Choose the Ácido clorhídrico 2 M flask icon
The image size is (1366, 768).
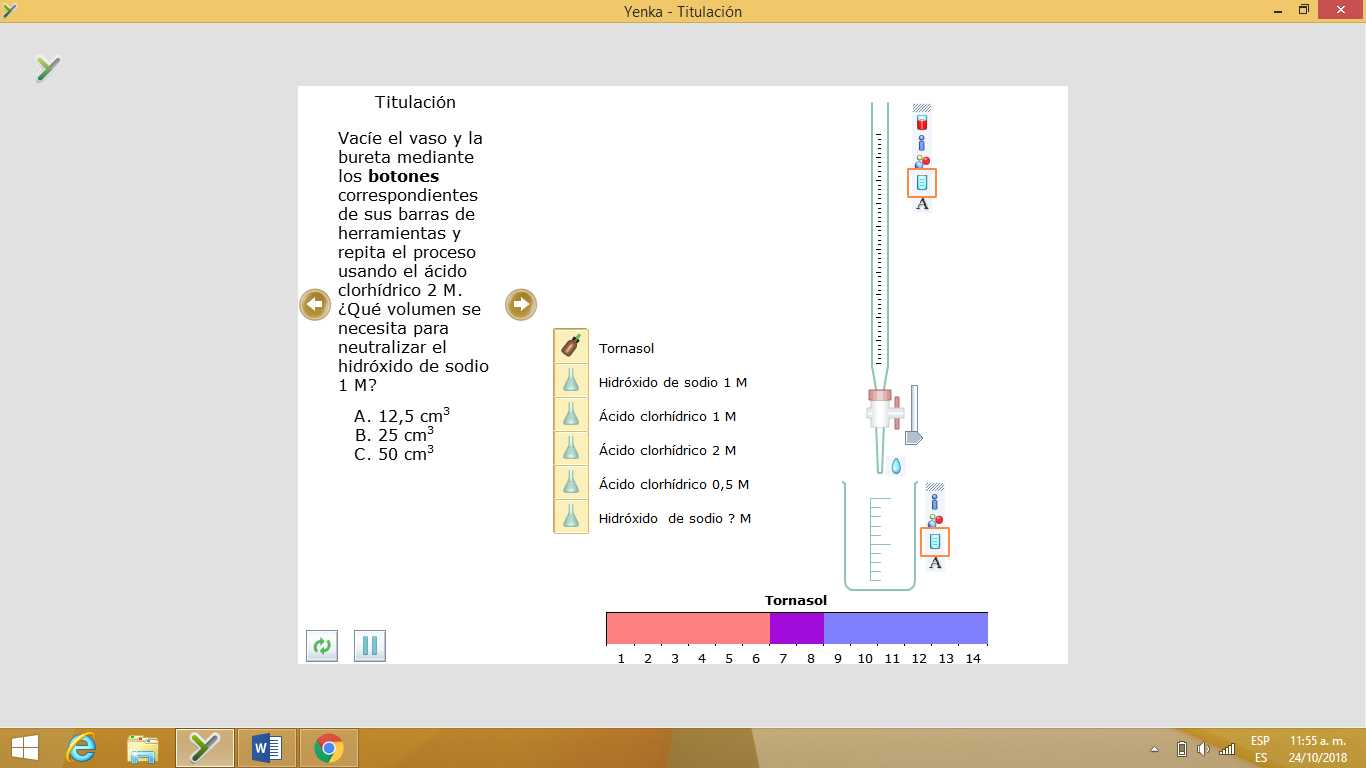(571, 449)
